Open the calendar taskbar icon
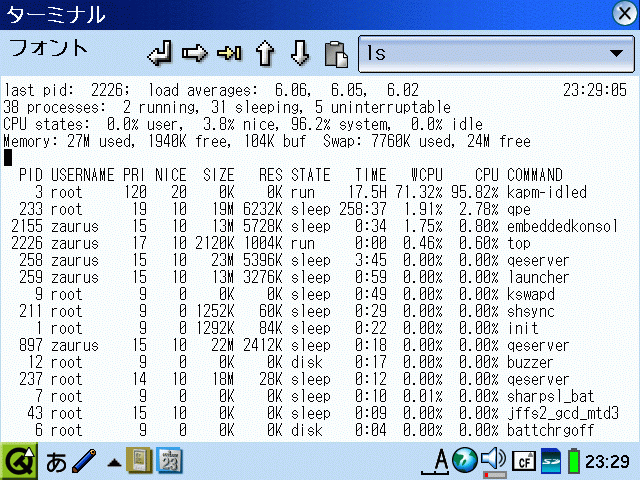 coord(169,461)
